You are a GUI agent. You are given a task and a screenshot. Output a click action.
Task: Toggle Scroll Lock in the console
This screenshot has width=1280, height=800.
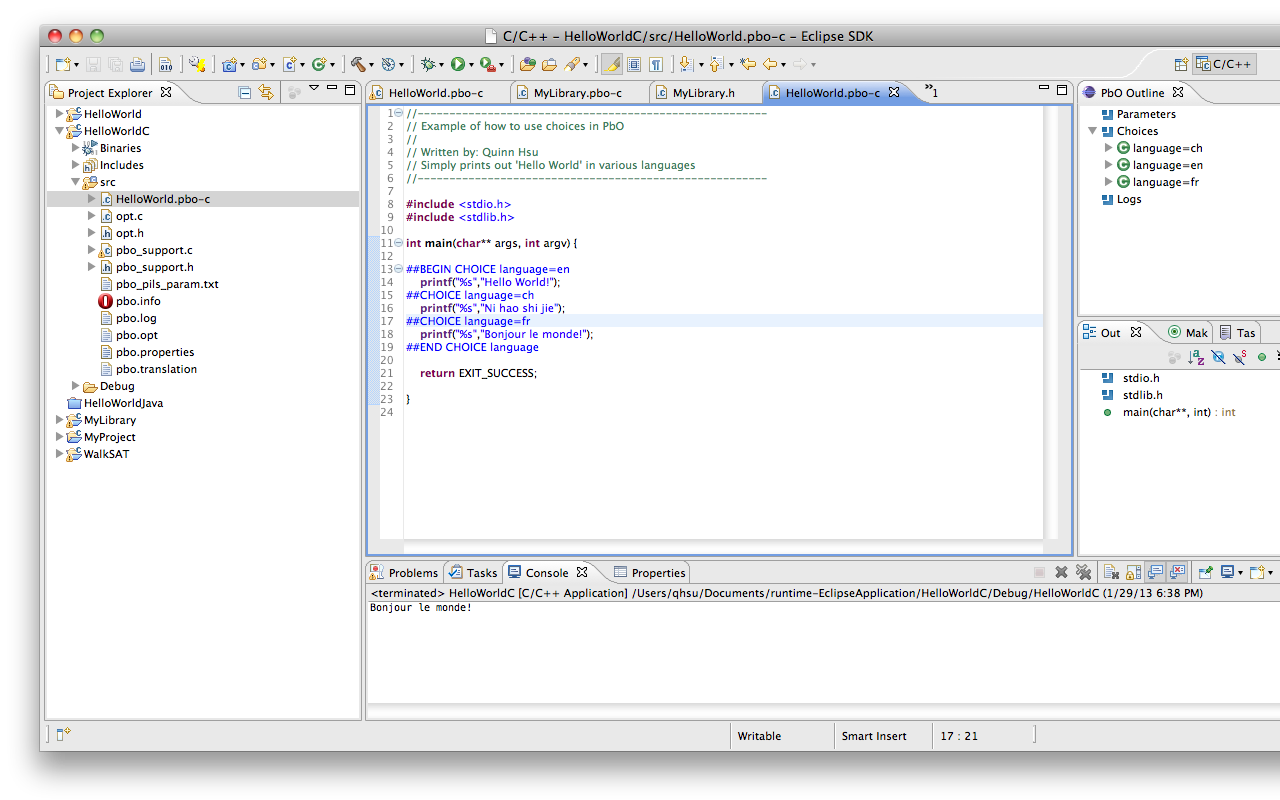[1133, 573]
